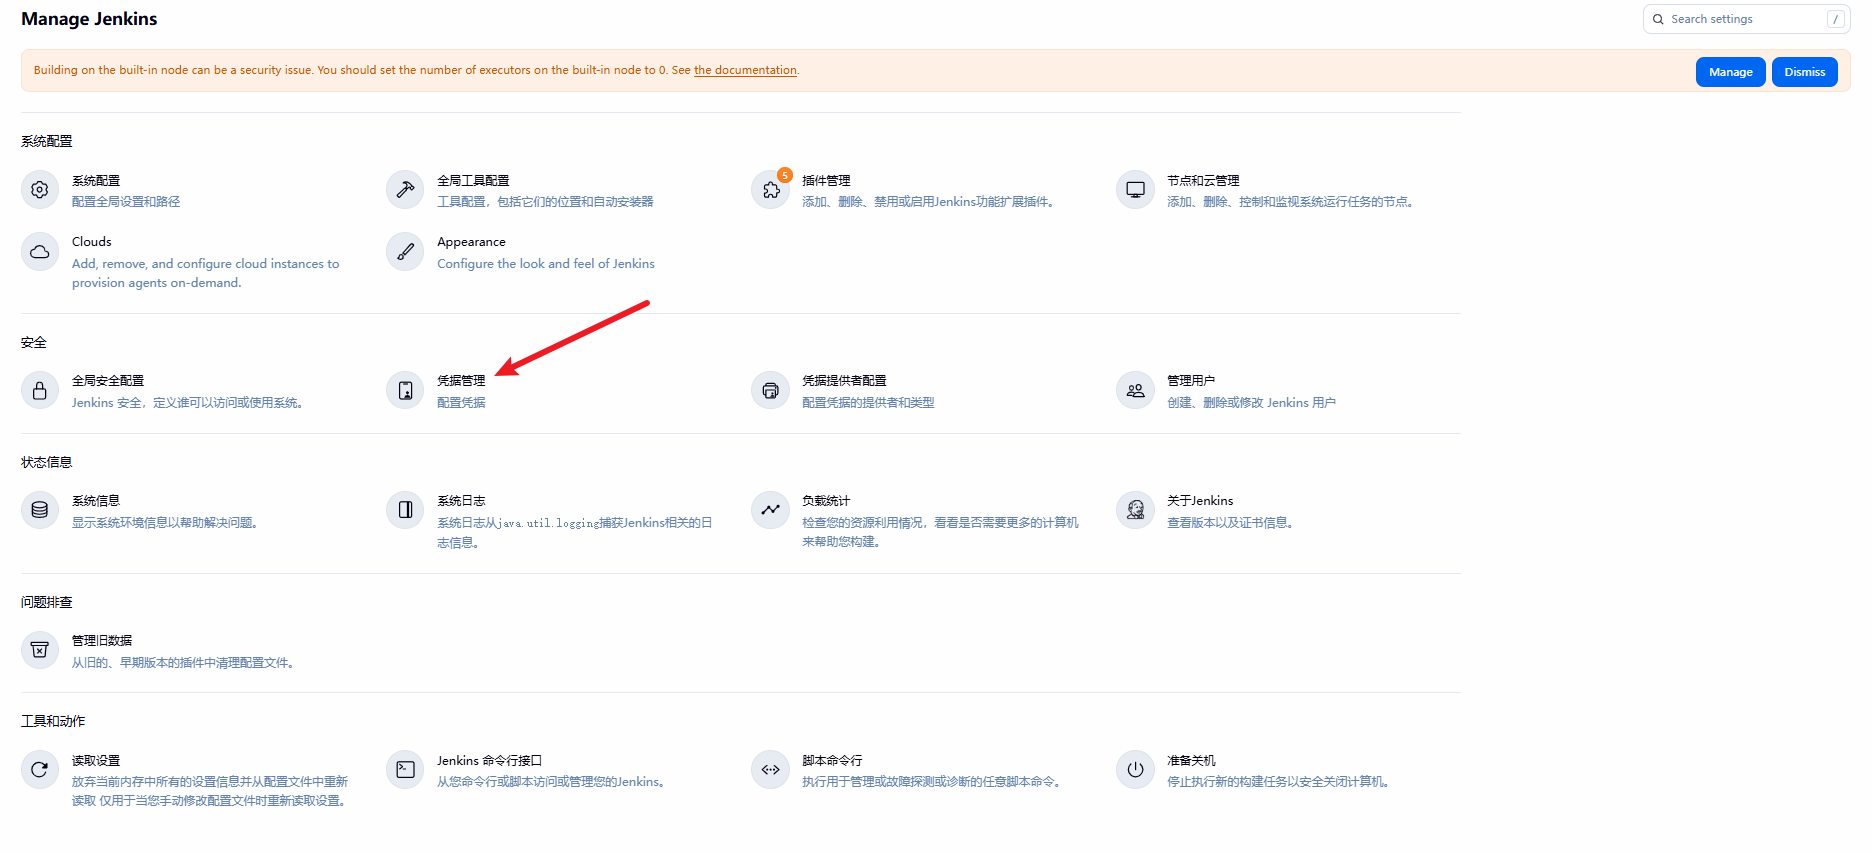The image size is (1872, 853).
Task: Click the 状态信息 section heading
Action: (47, 463)
